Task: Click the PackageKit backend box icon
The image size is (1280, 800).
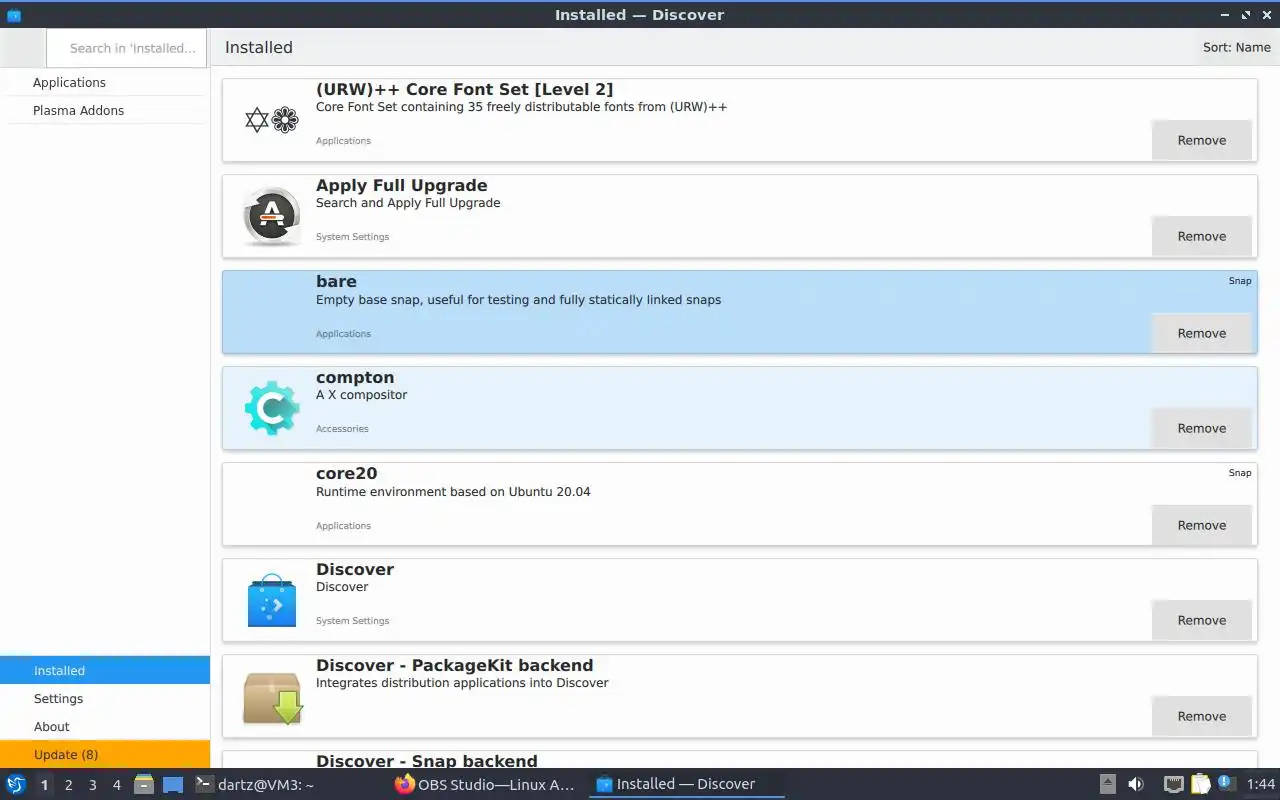Action: pos(272,697)
